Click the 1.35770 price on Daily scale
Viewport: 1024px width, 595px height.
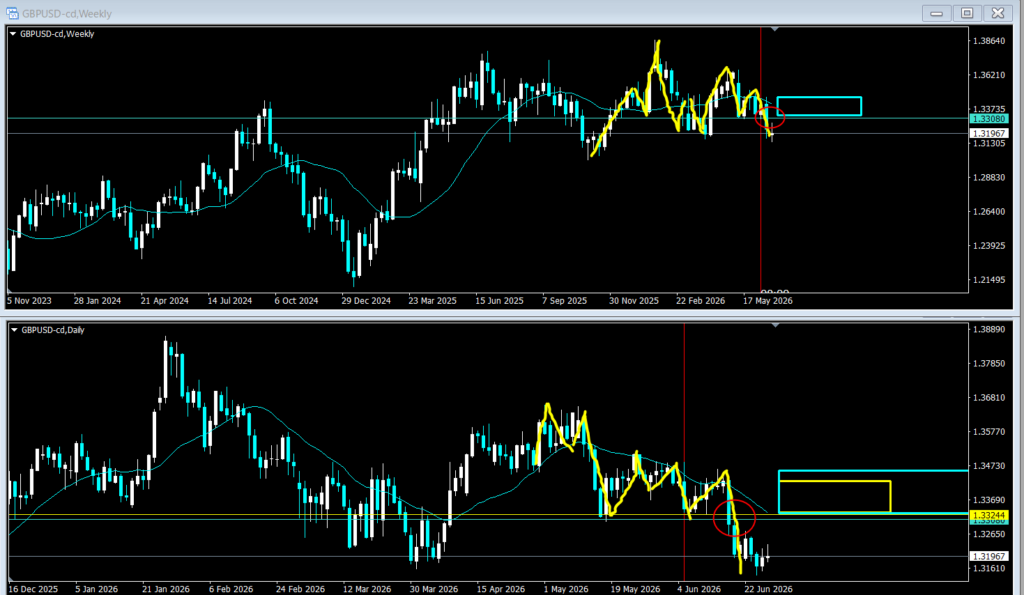pyautogui.click(x=989, y=432)
